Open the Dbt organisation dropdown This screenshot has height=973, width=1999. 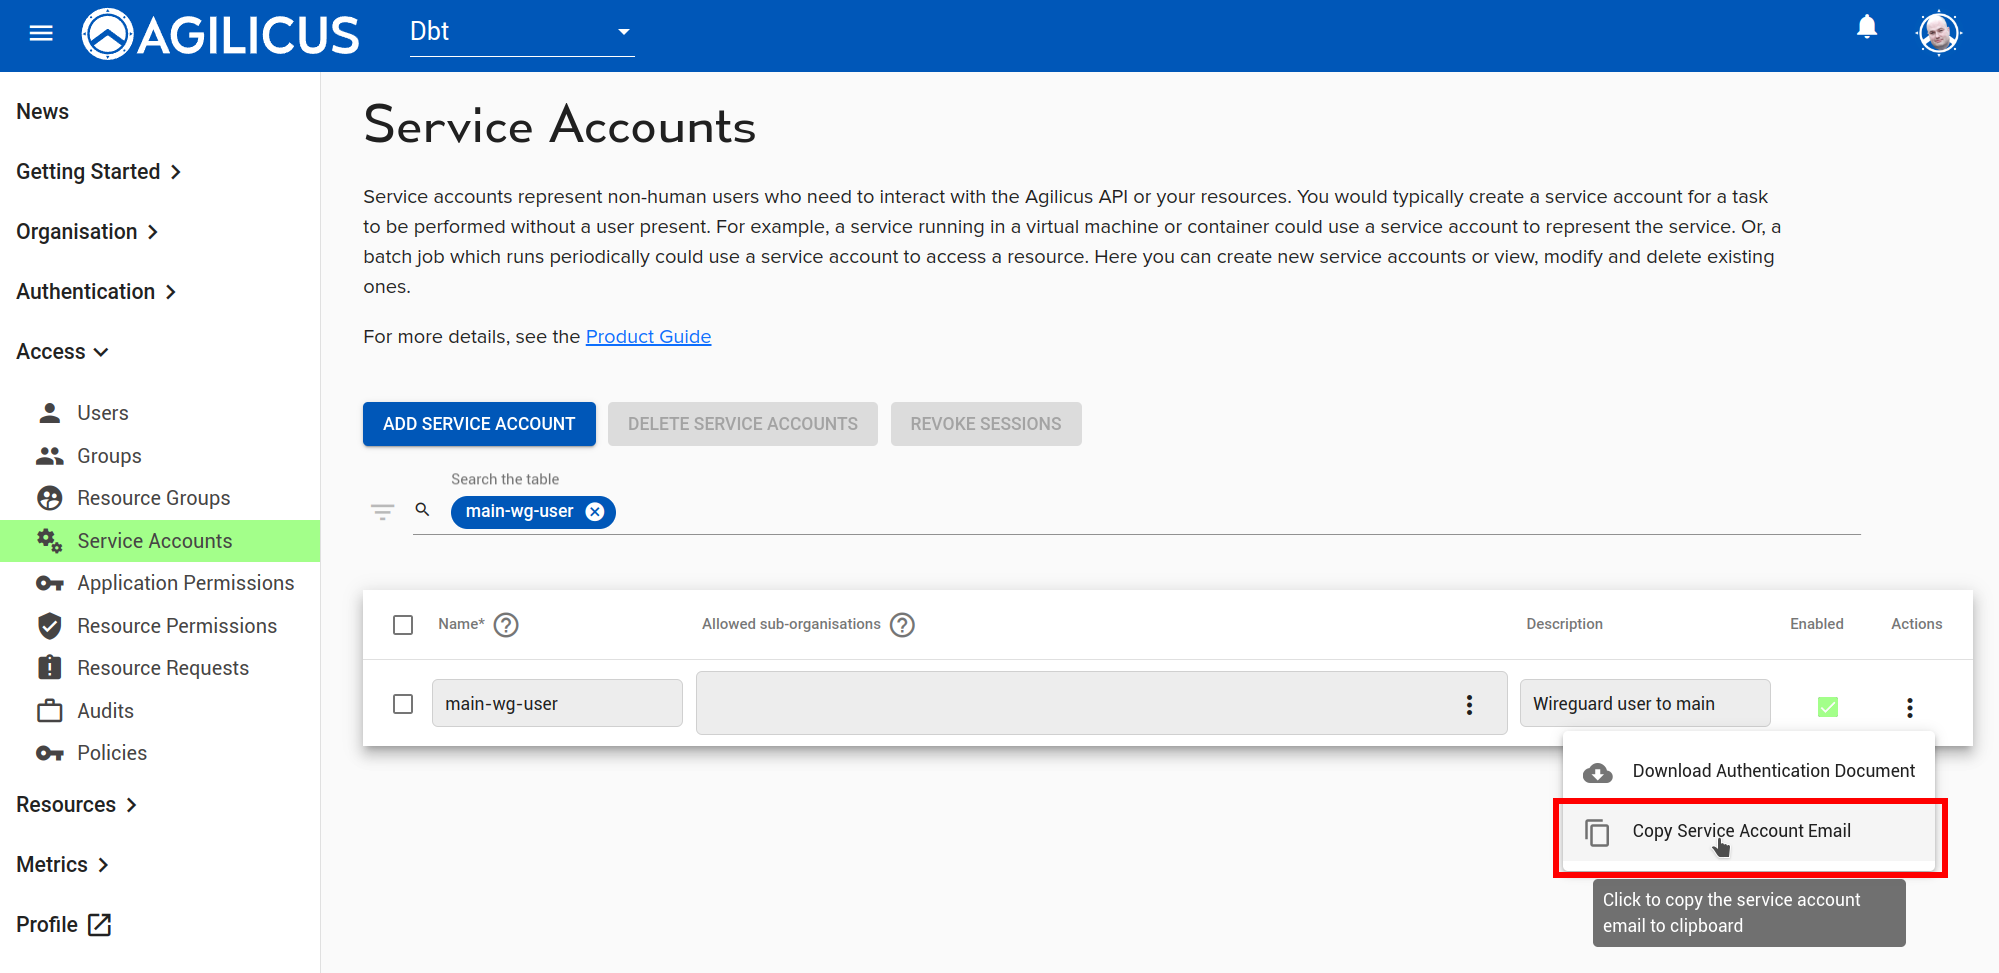(x=521, y=32)
